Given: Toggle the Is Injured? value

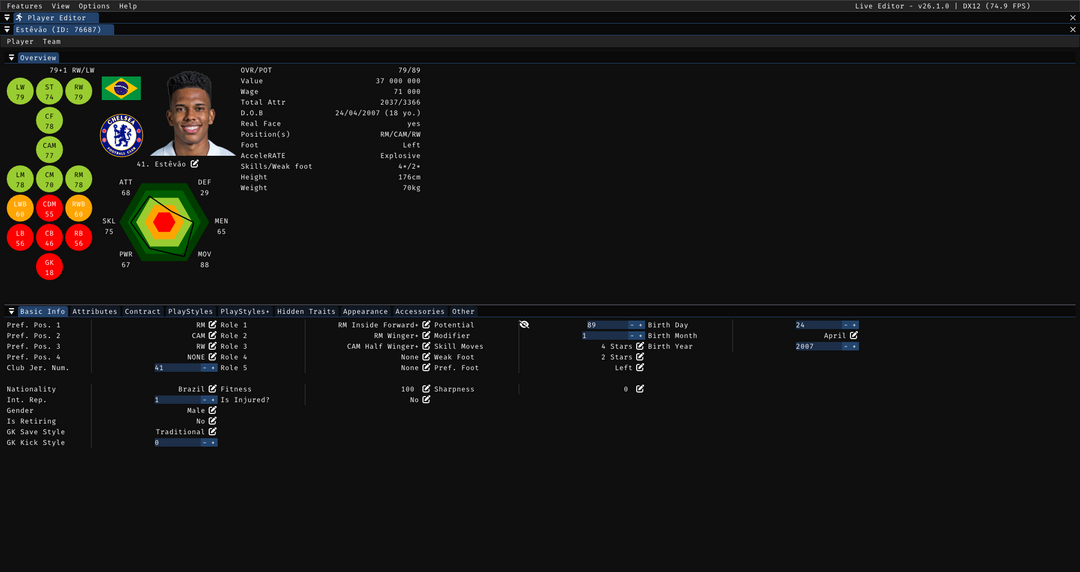Looking at the screenshot, I should click(x=426, y=400).
